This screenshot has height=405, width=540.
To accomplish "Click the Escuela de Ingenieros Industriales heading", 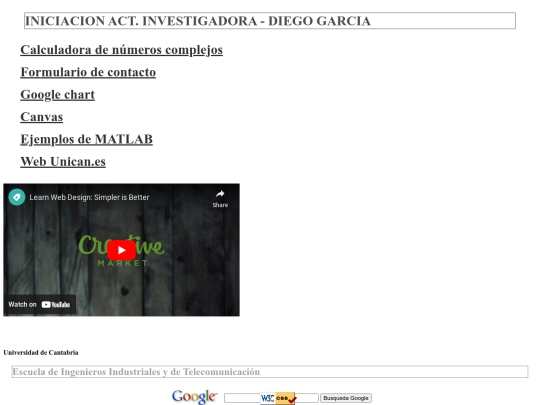I will coord(270,372).
